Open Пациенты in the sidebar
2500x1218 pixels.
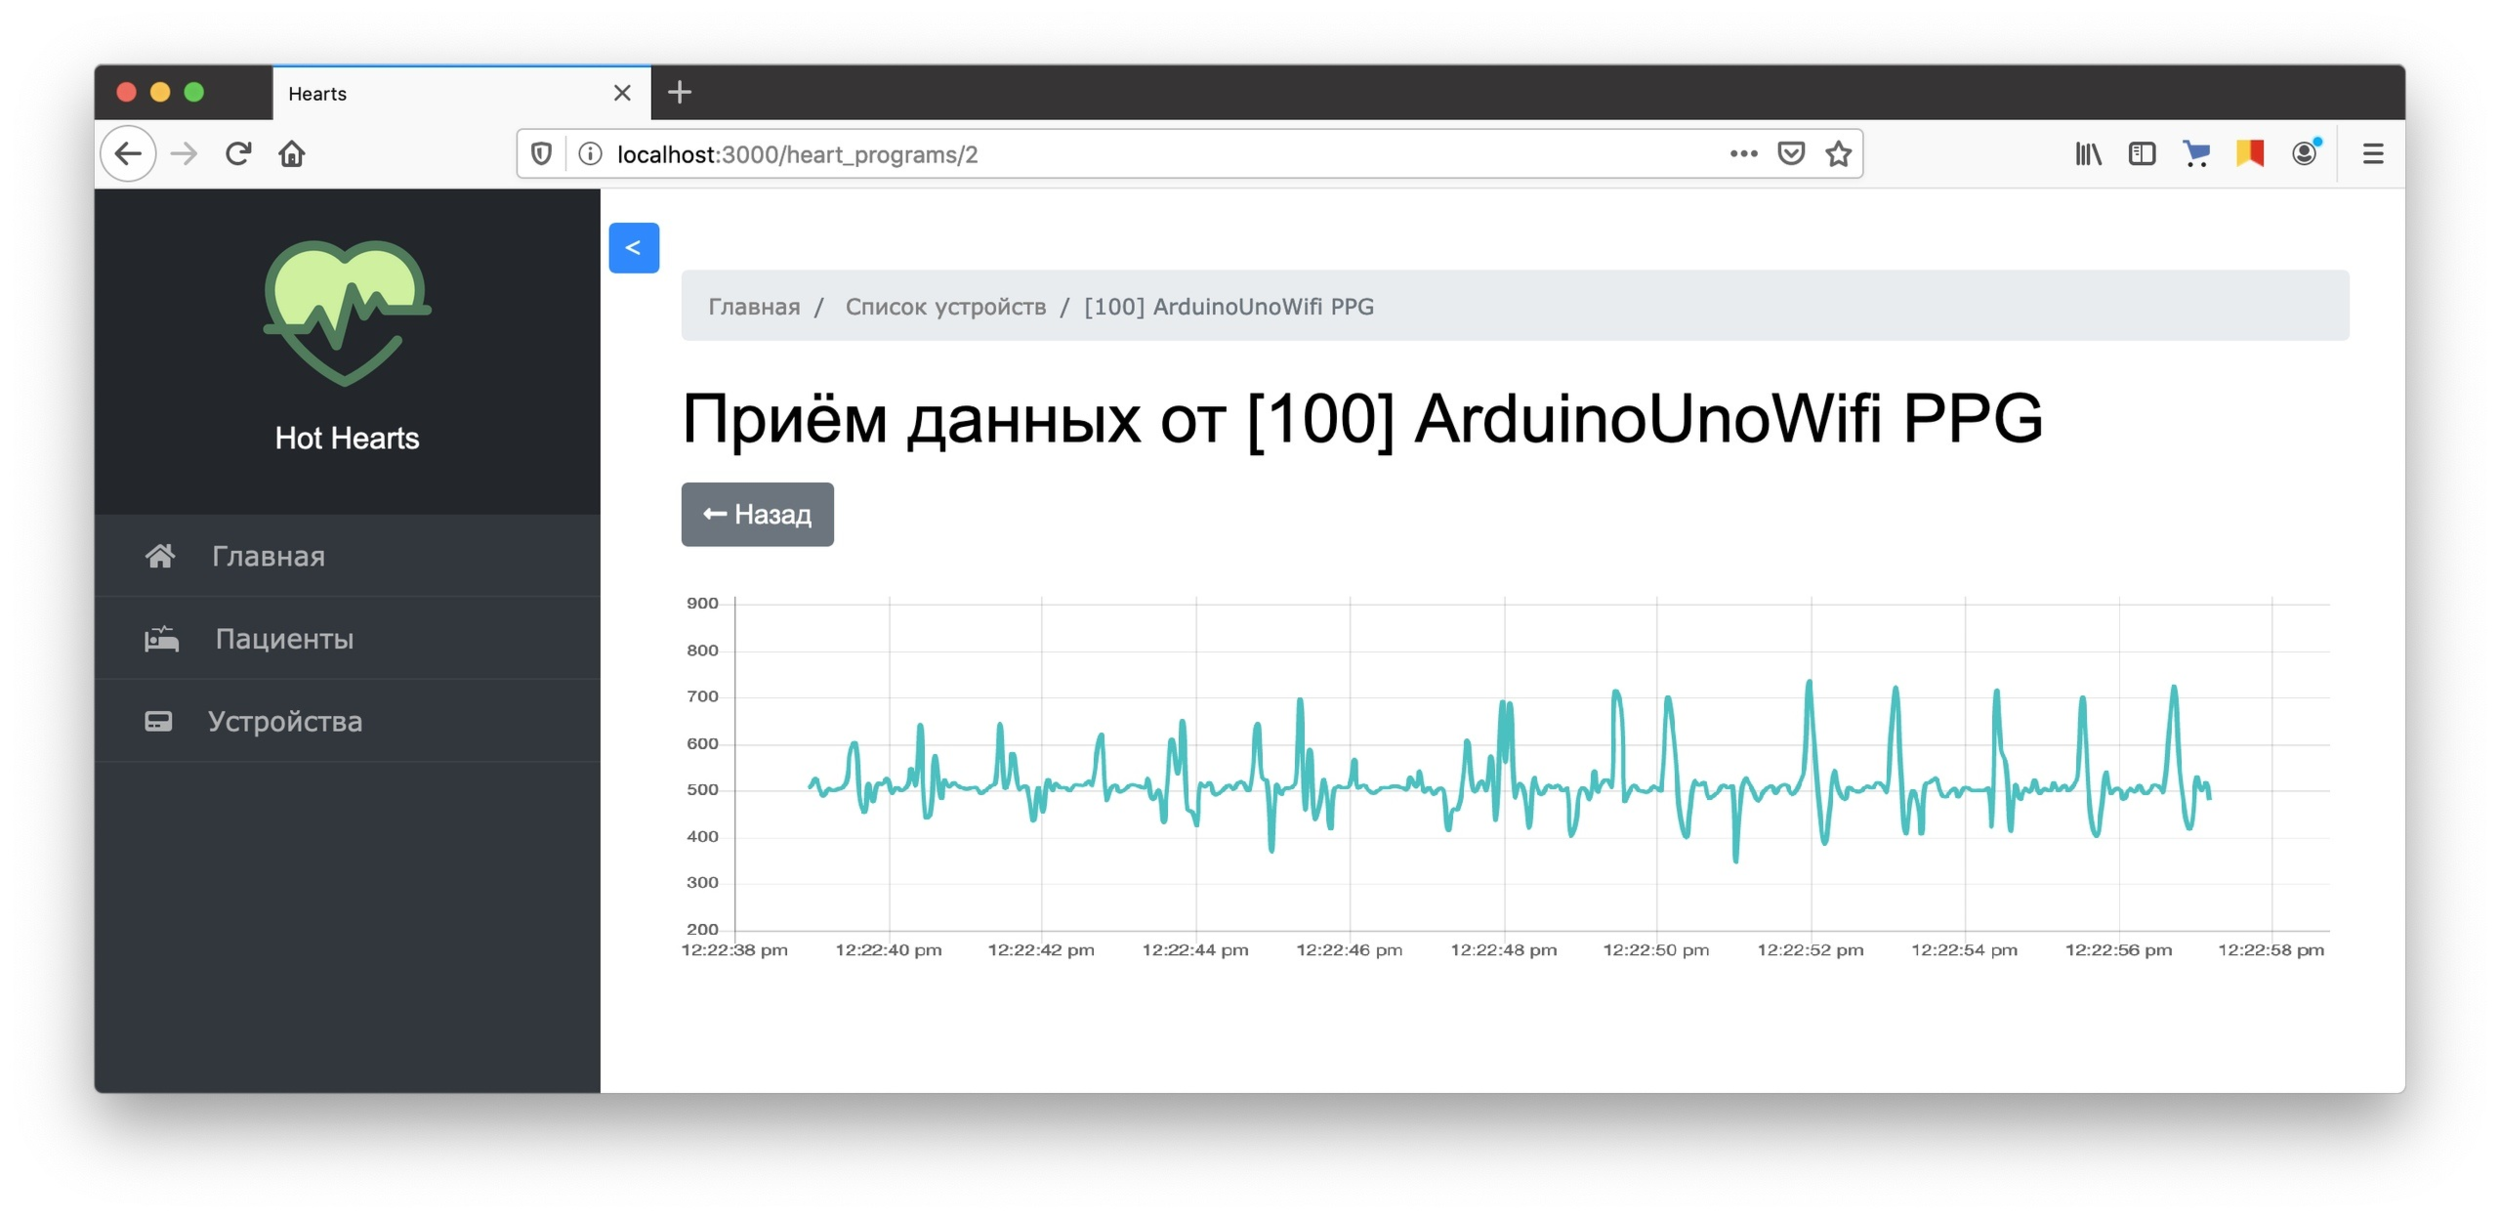click(284, 639)
